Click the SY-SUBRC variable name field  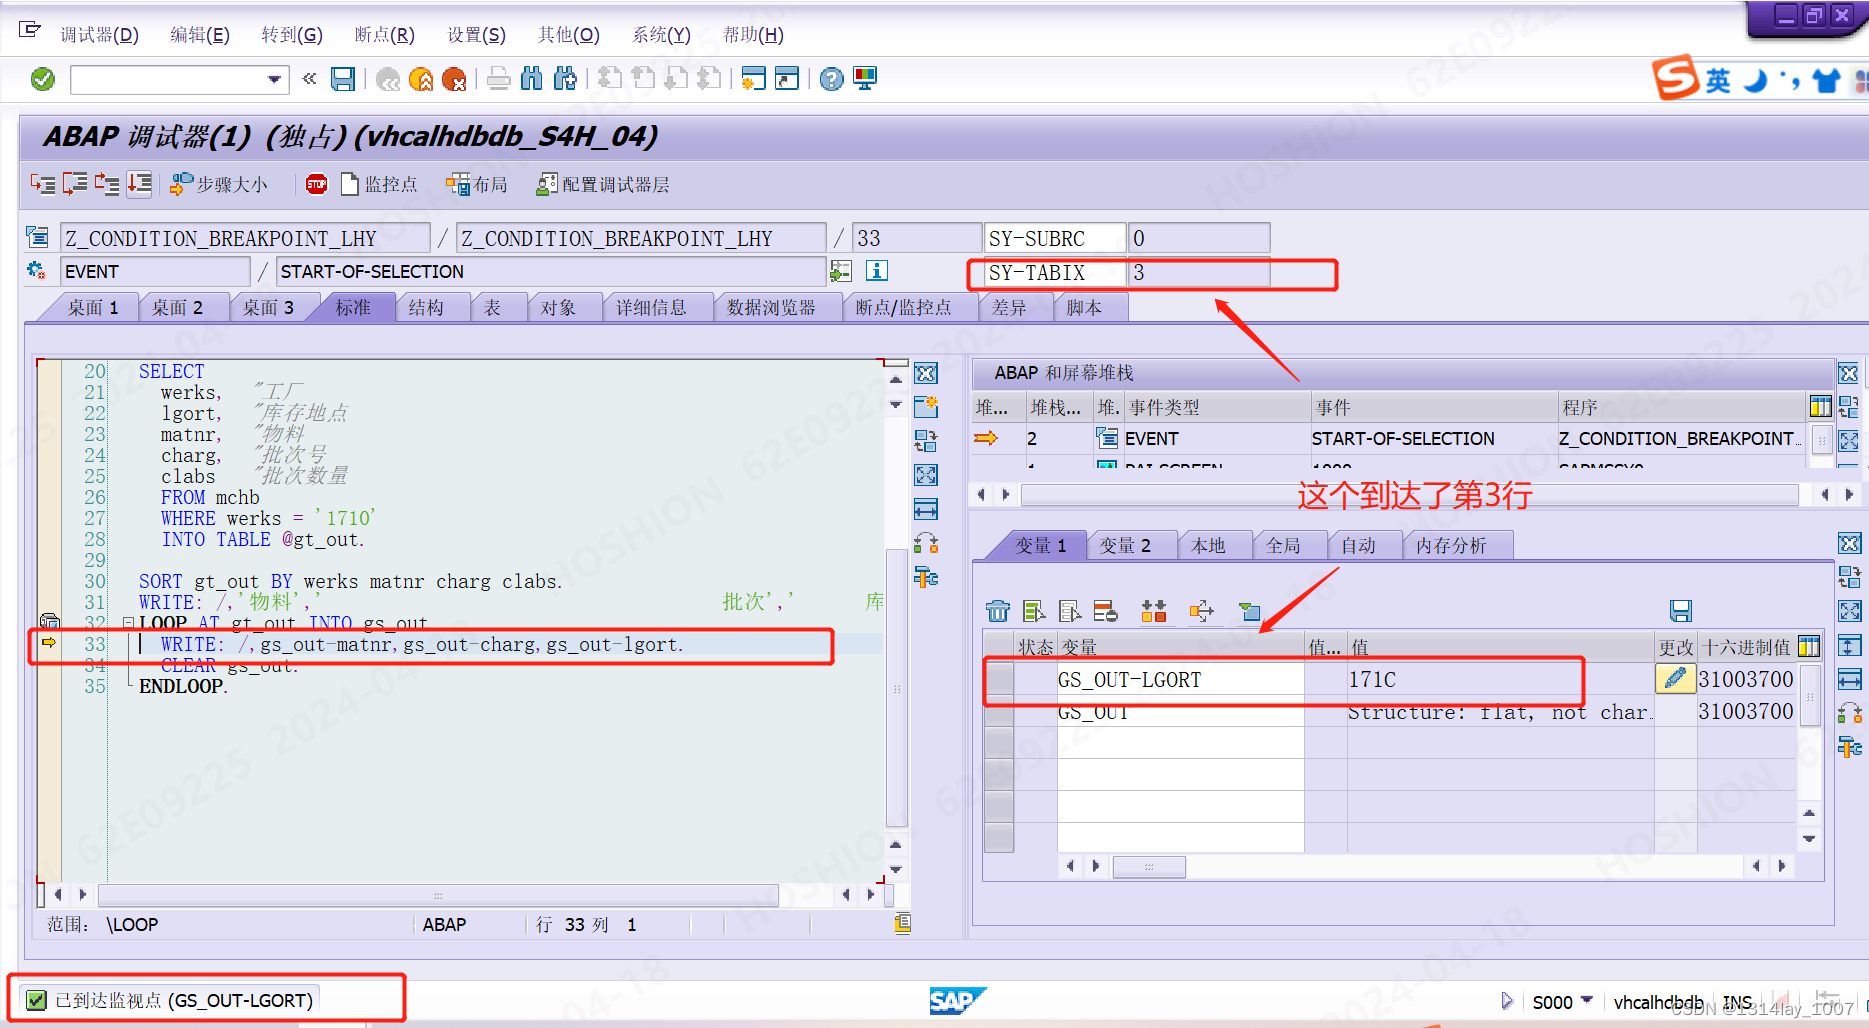pyautogui.click(x=1054, y=238)
